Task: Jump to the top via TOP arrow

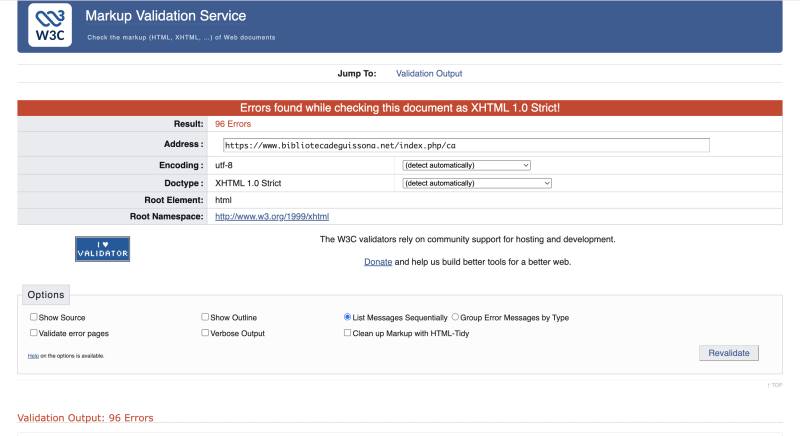Action: click(x=775, y=384)
